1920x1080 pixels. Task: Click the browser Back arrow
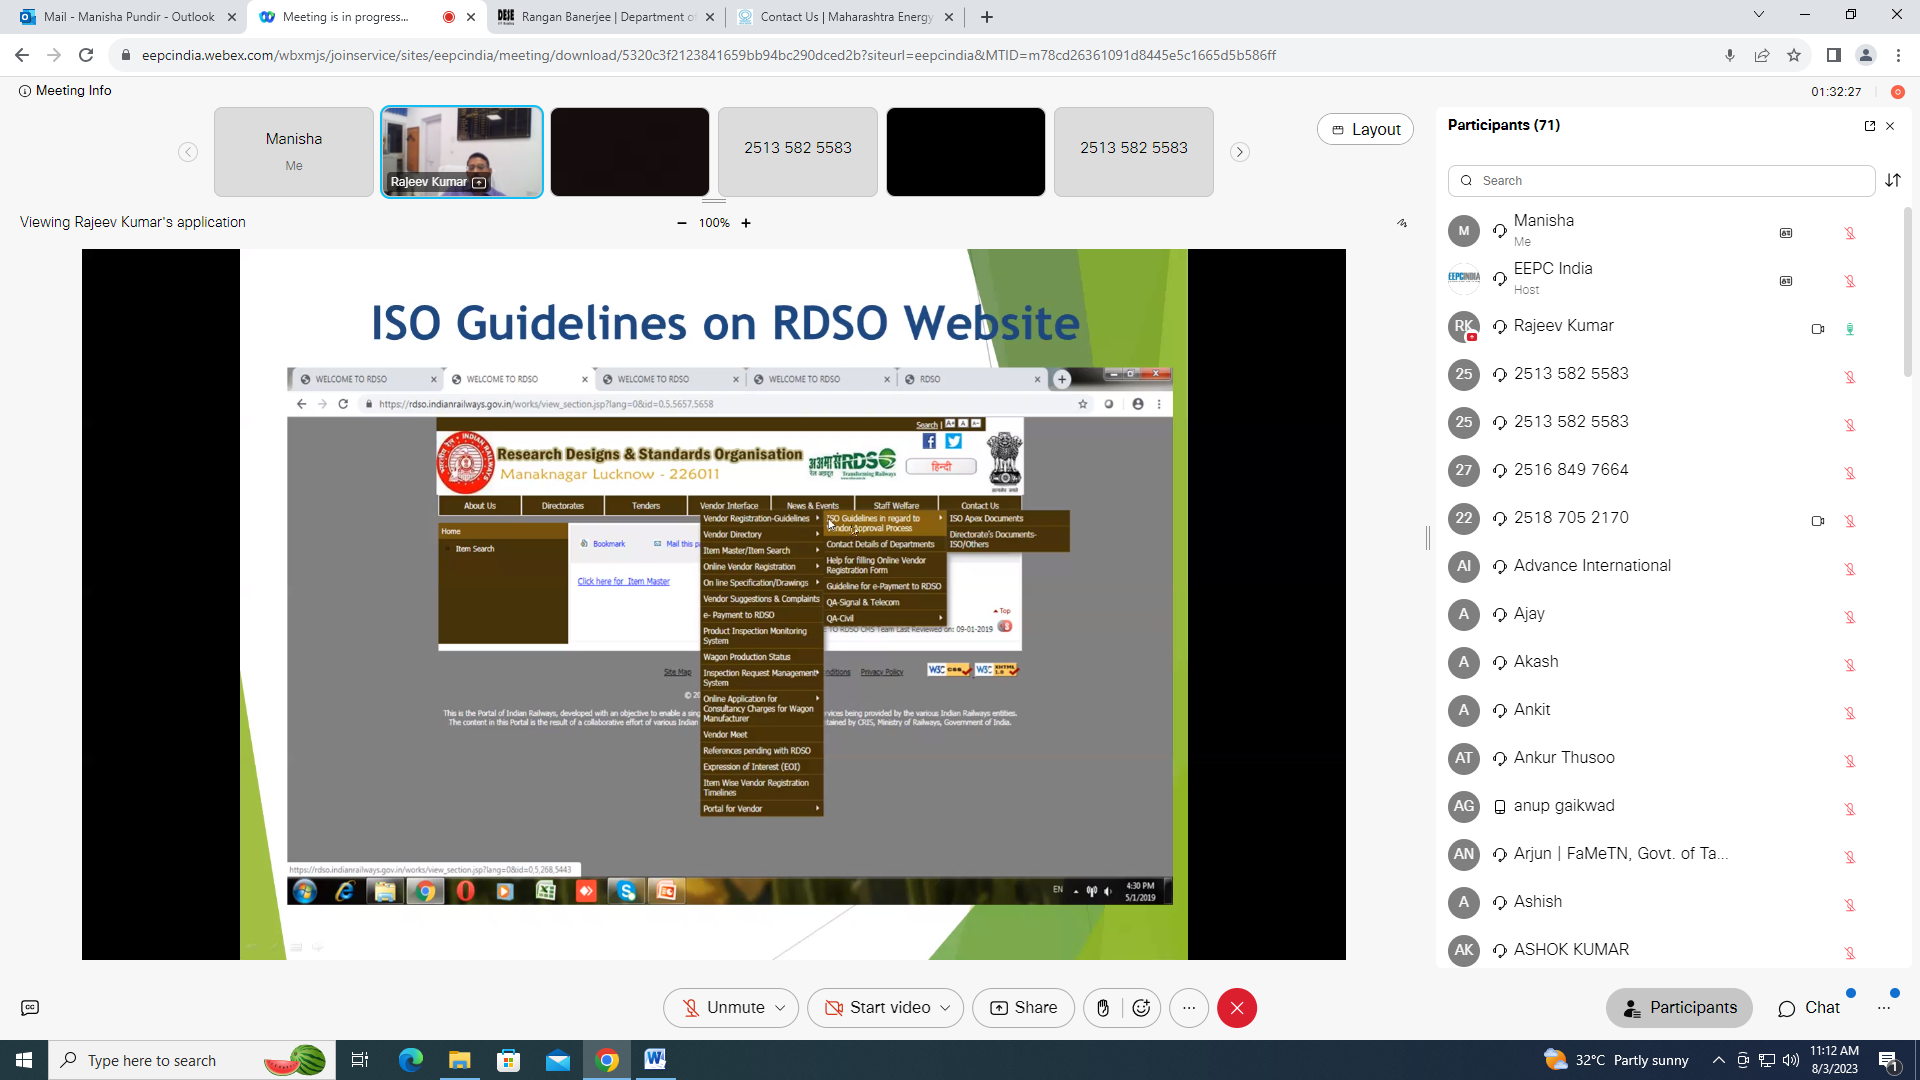(22, 55)
